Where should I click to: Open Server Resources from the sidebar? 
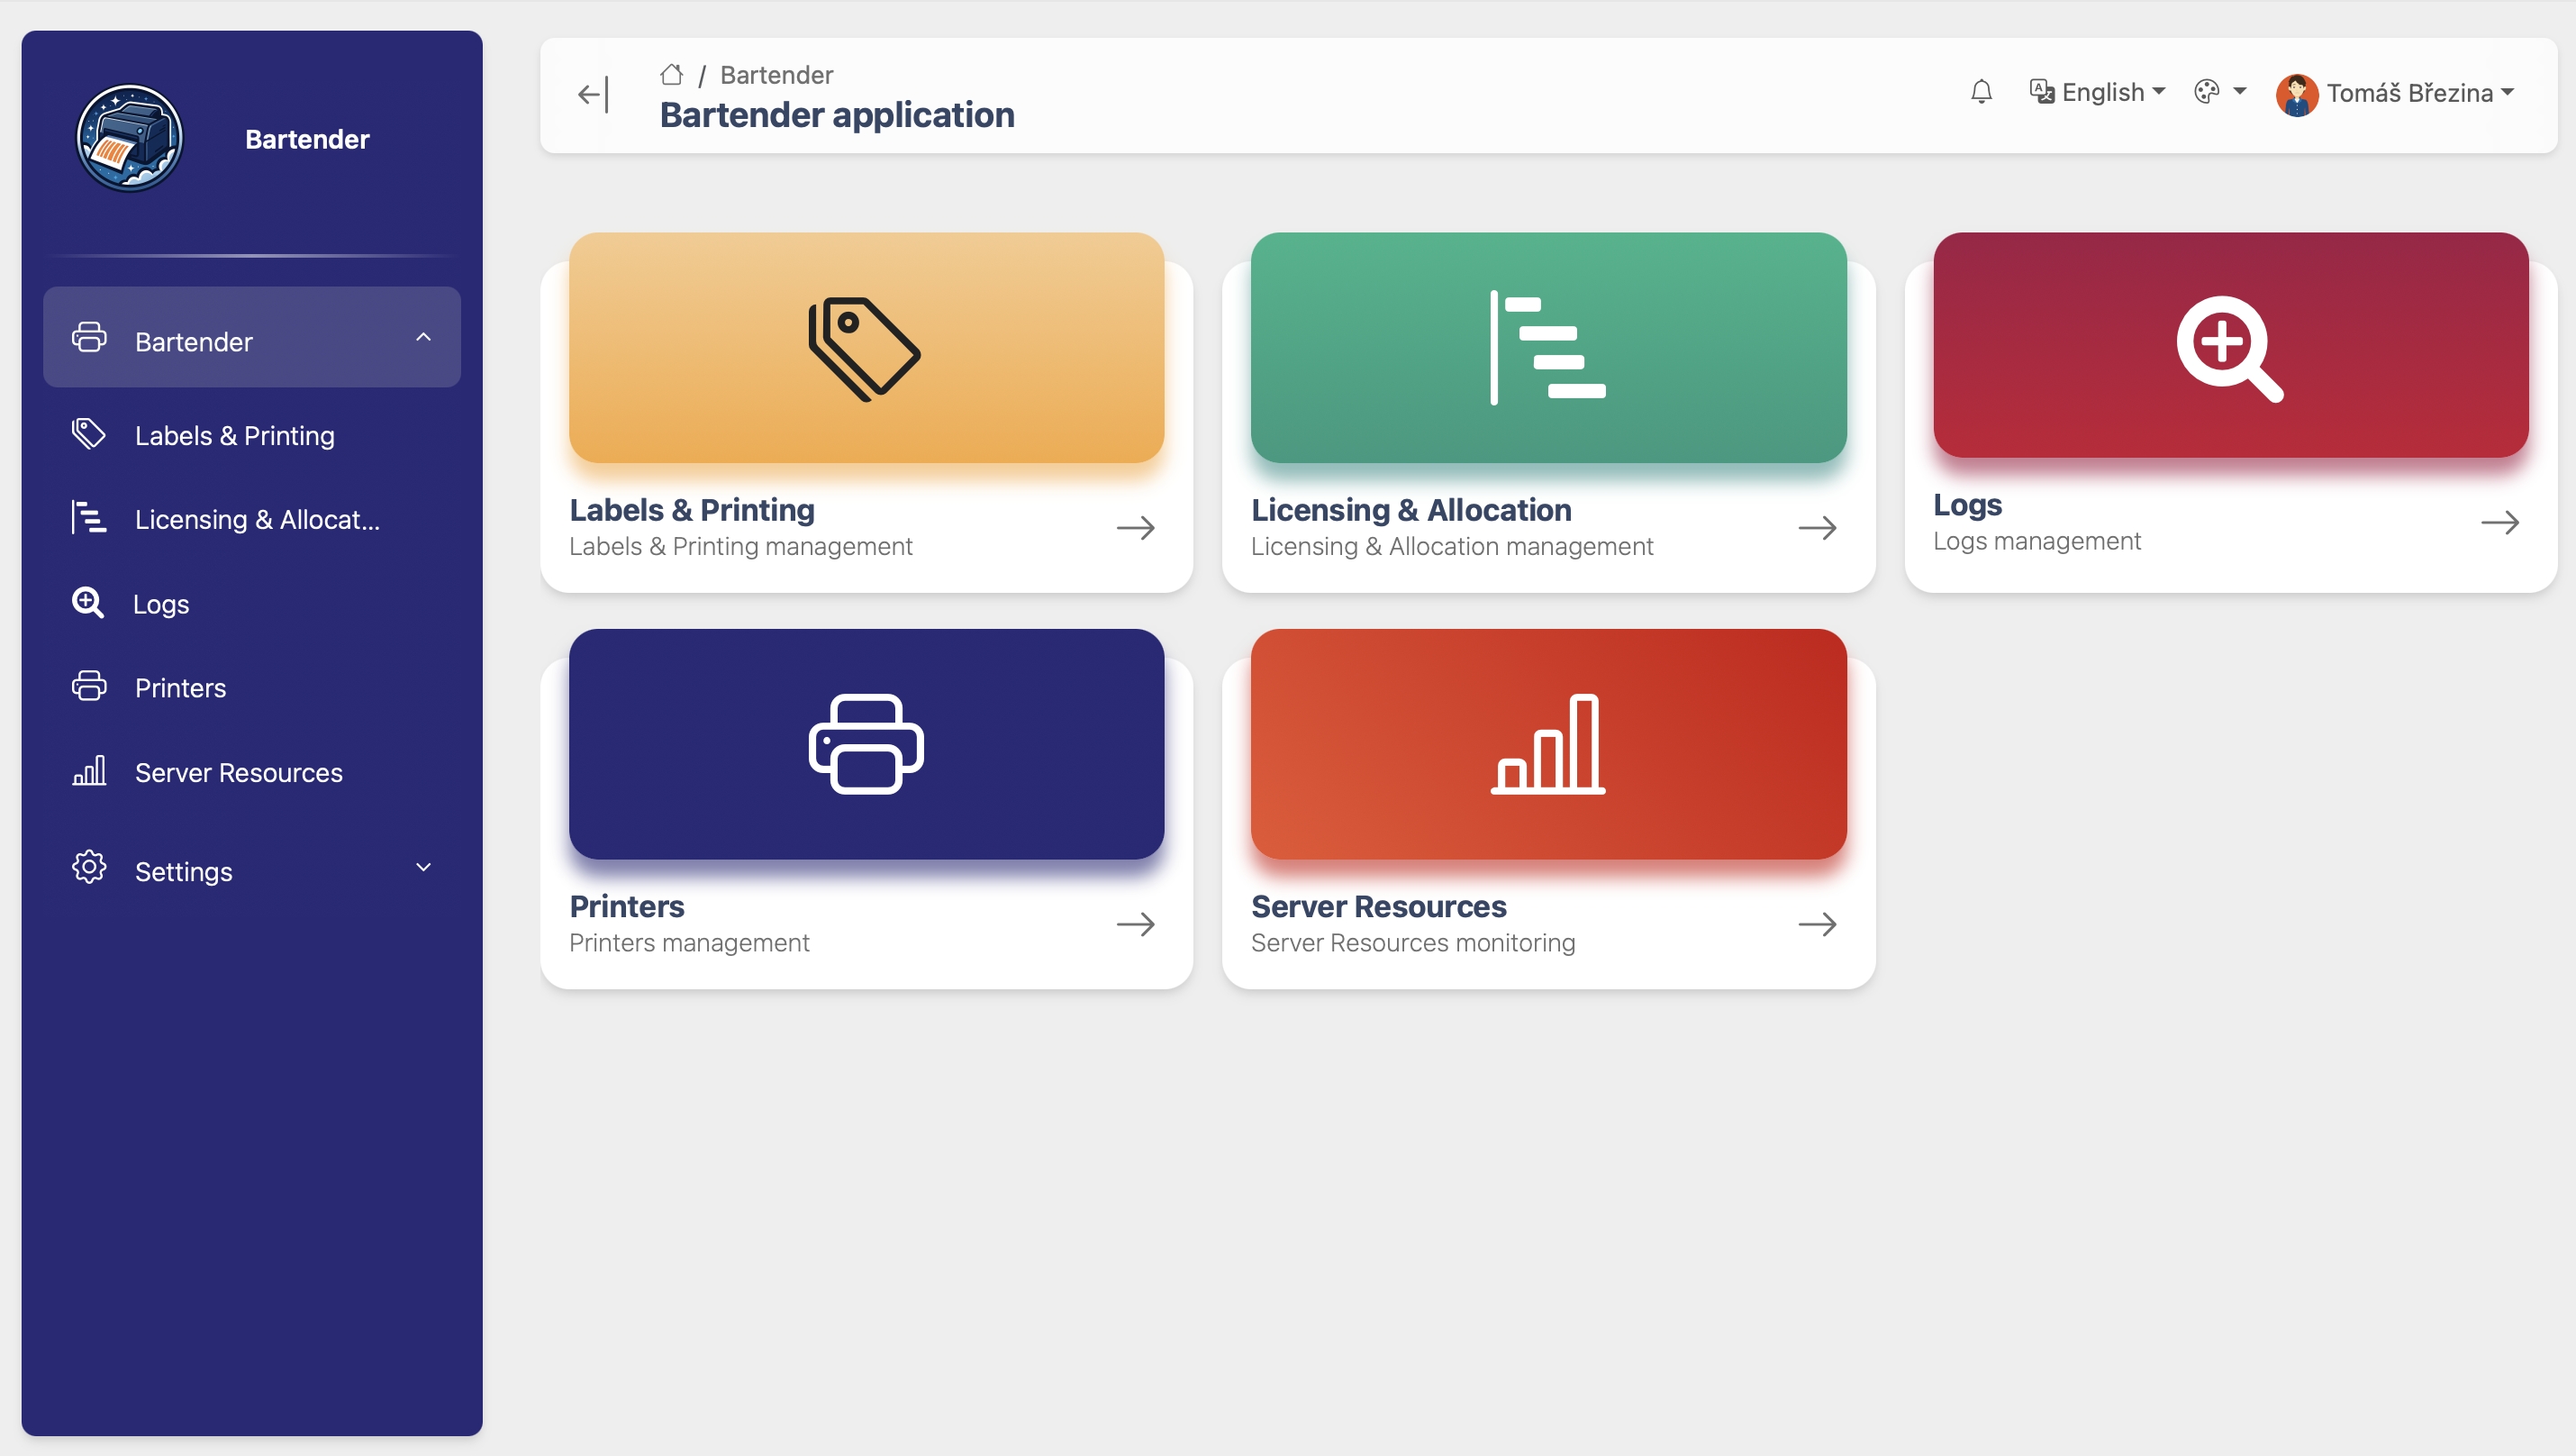[x=238, y=773]
